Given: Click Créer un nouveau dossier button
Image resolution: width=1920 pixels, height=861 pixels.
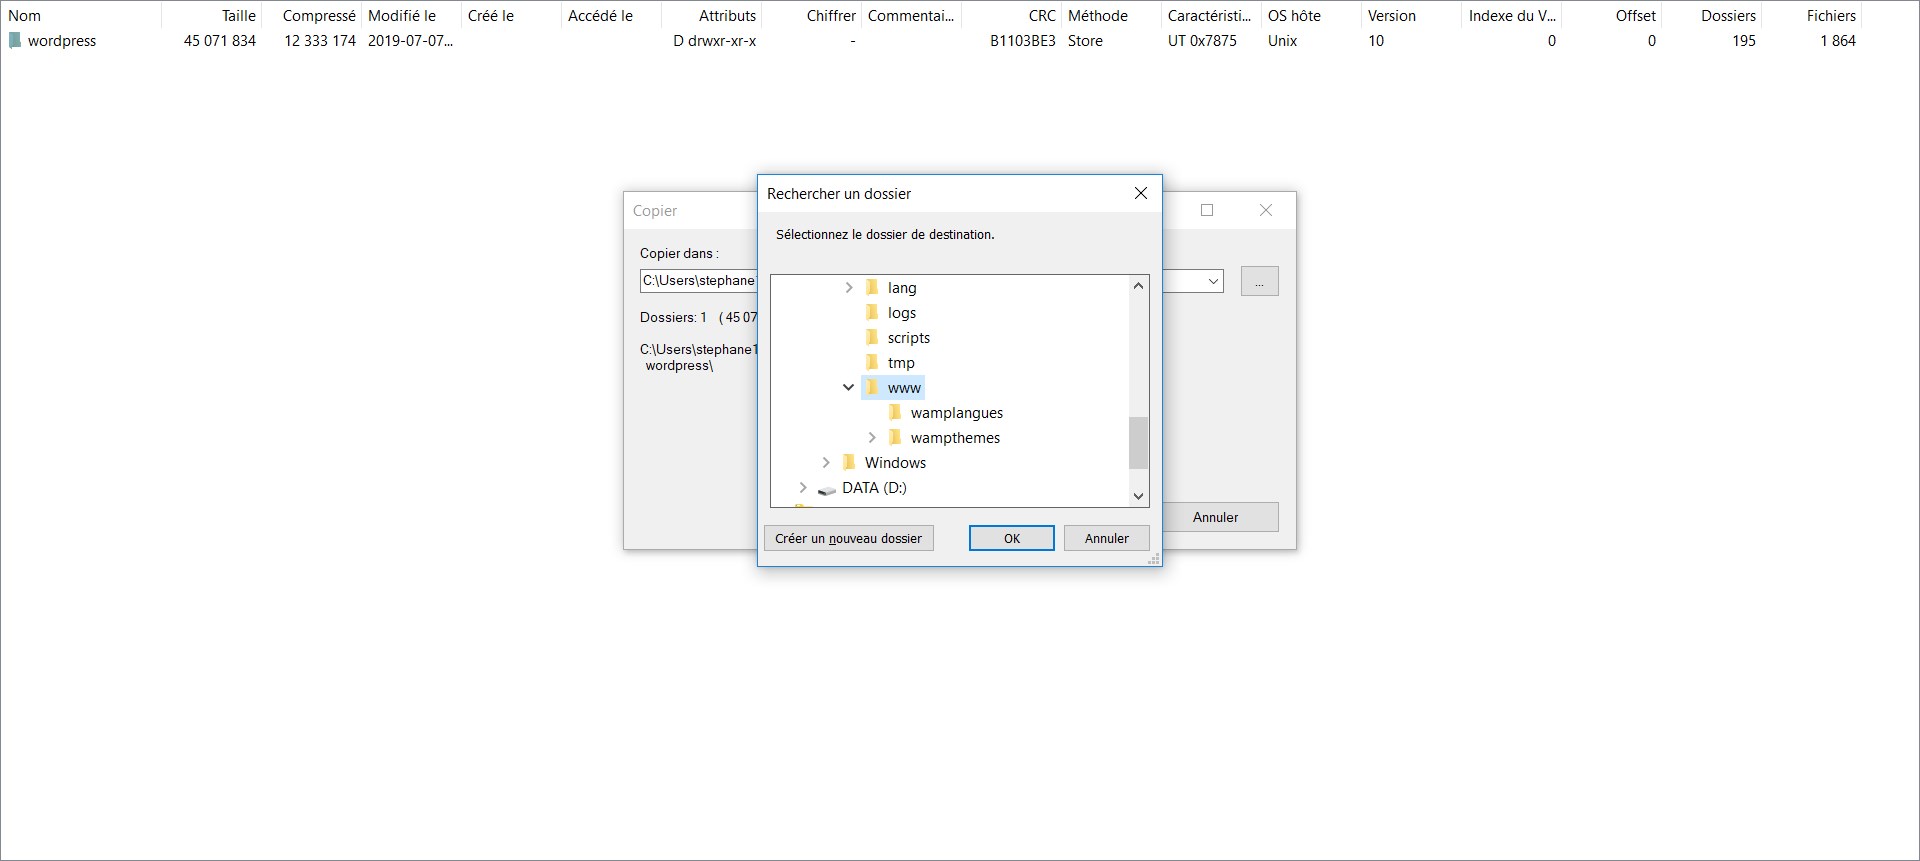Looking at the screenshot, I should pyautogui.click(x=848, y=539).
